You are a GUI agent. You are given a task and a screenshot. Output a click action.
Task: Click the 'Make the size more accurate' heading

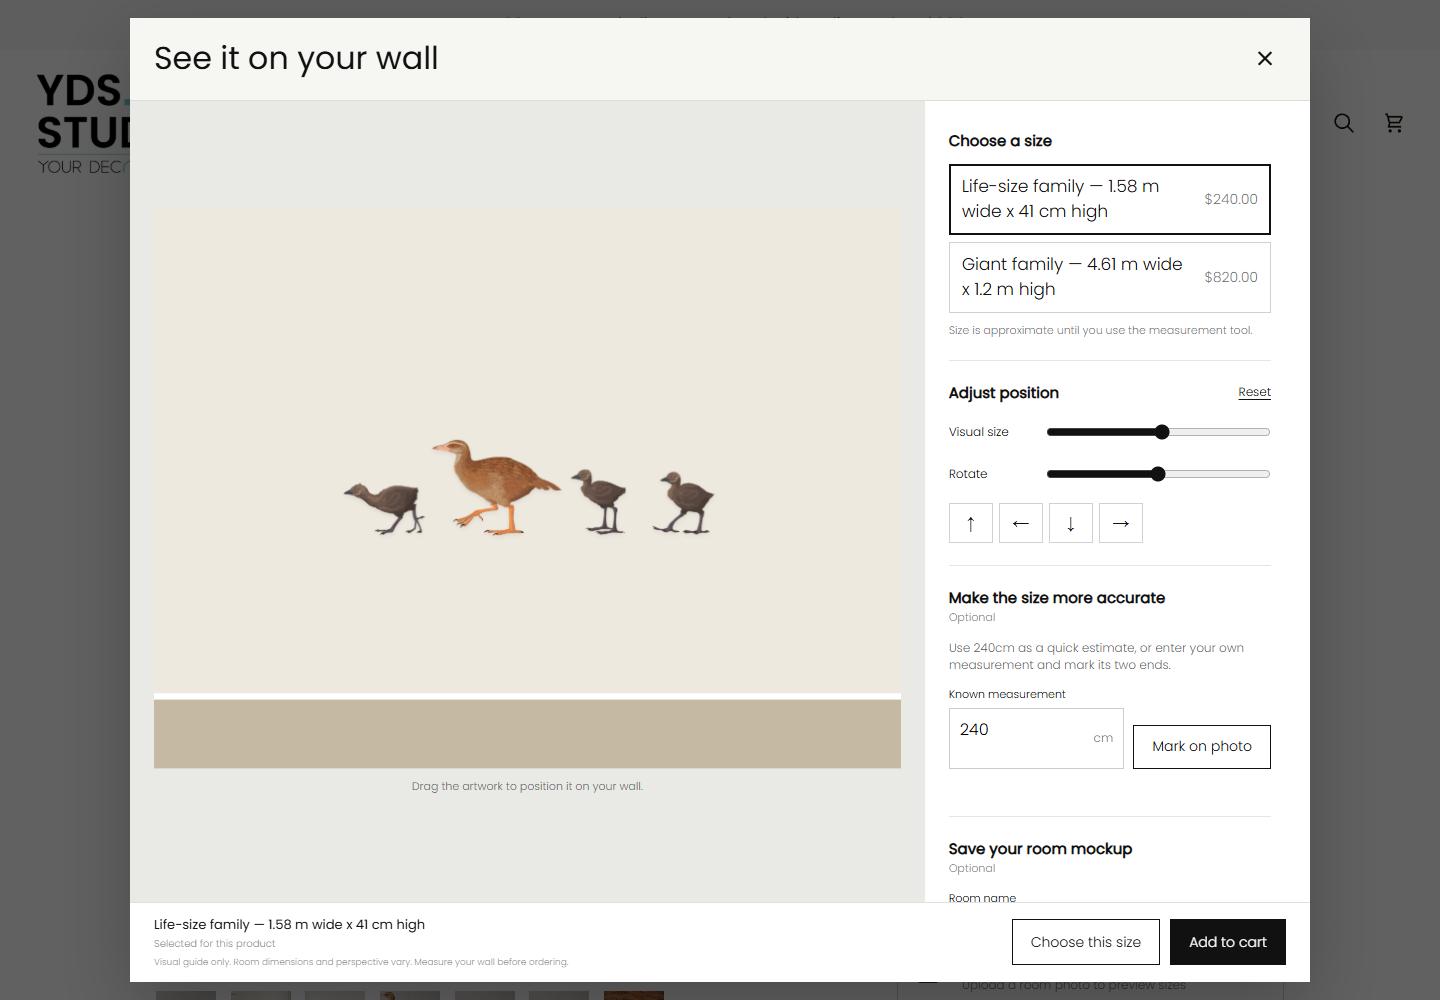coord(1057,598)
